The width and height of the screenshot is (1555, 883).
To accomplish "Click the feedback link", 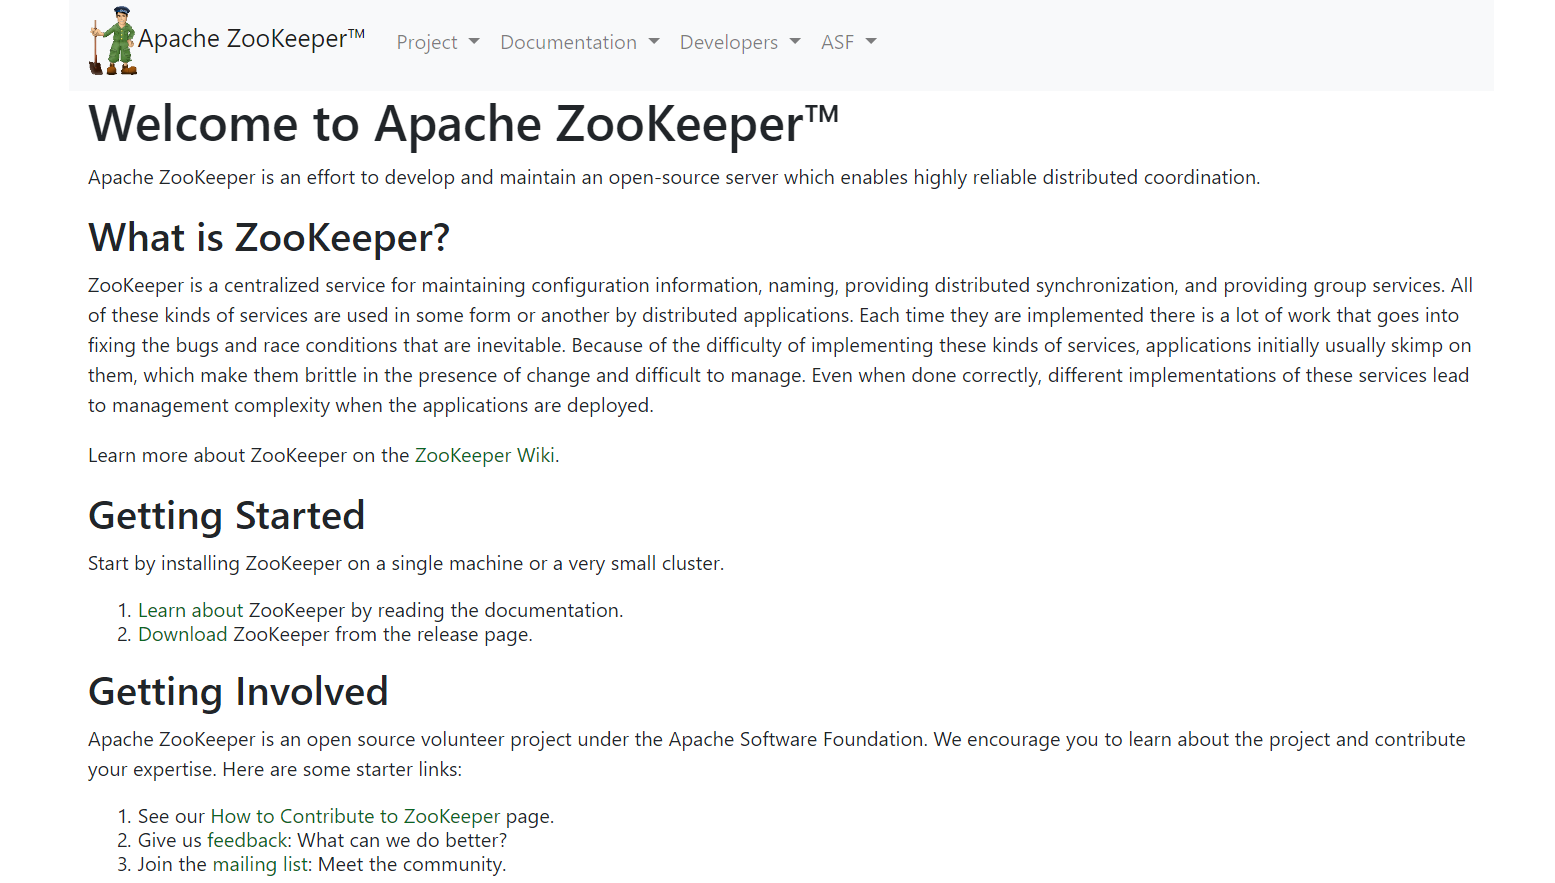I will pyautogui.click(x=248, y=840).
